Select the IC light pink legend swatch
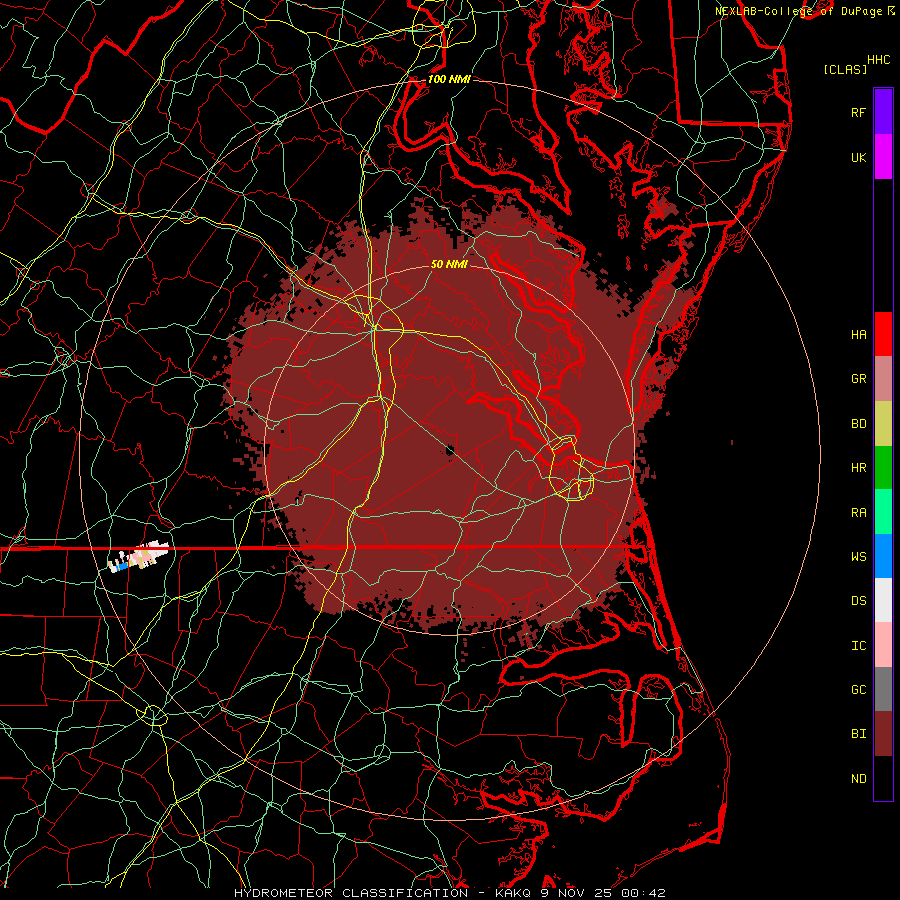Screen dimensions: 900x900 883,645
